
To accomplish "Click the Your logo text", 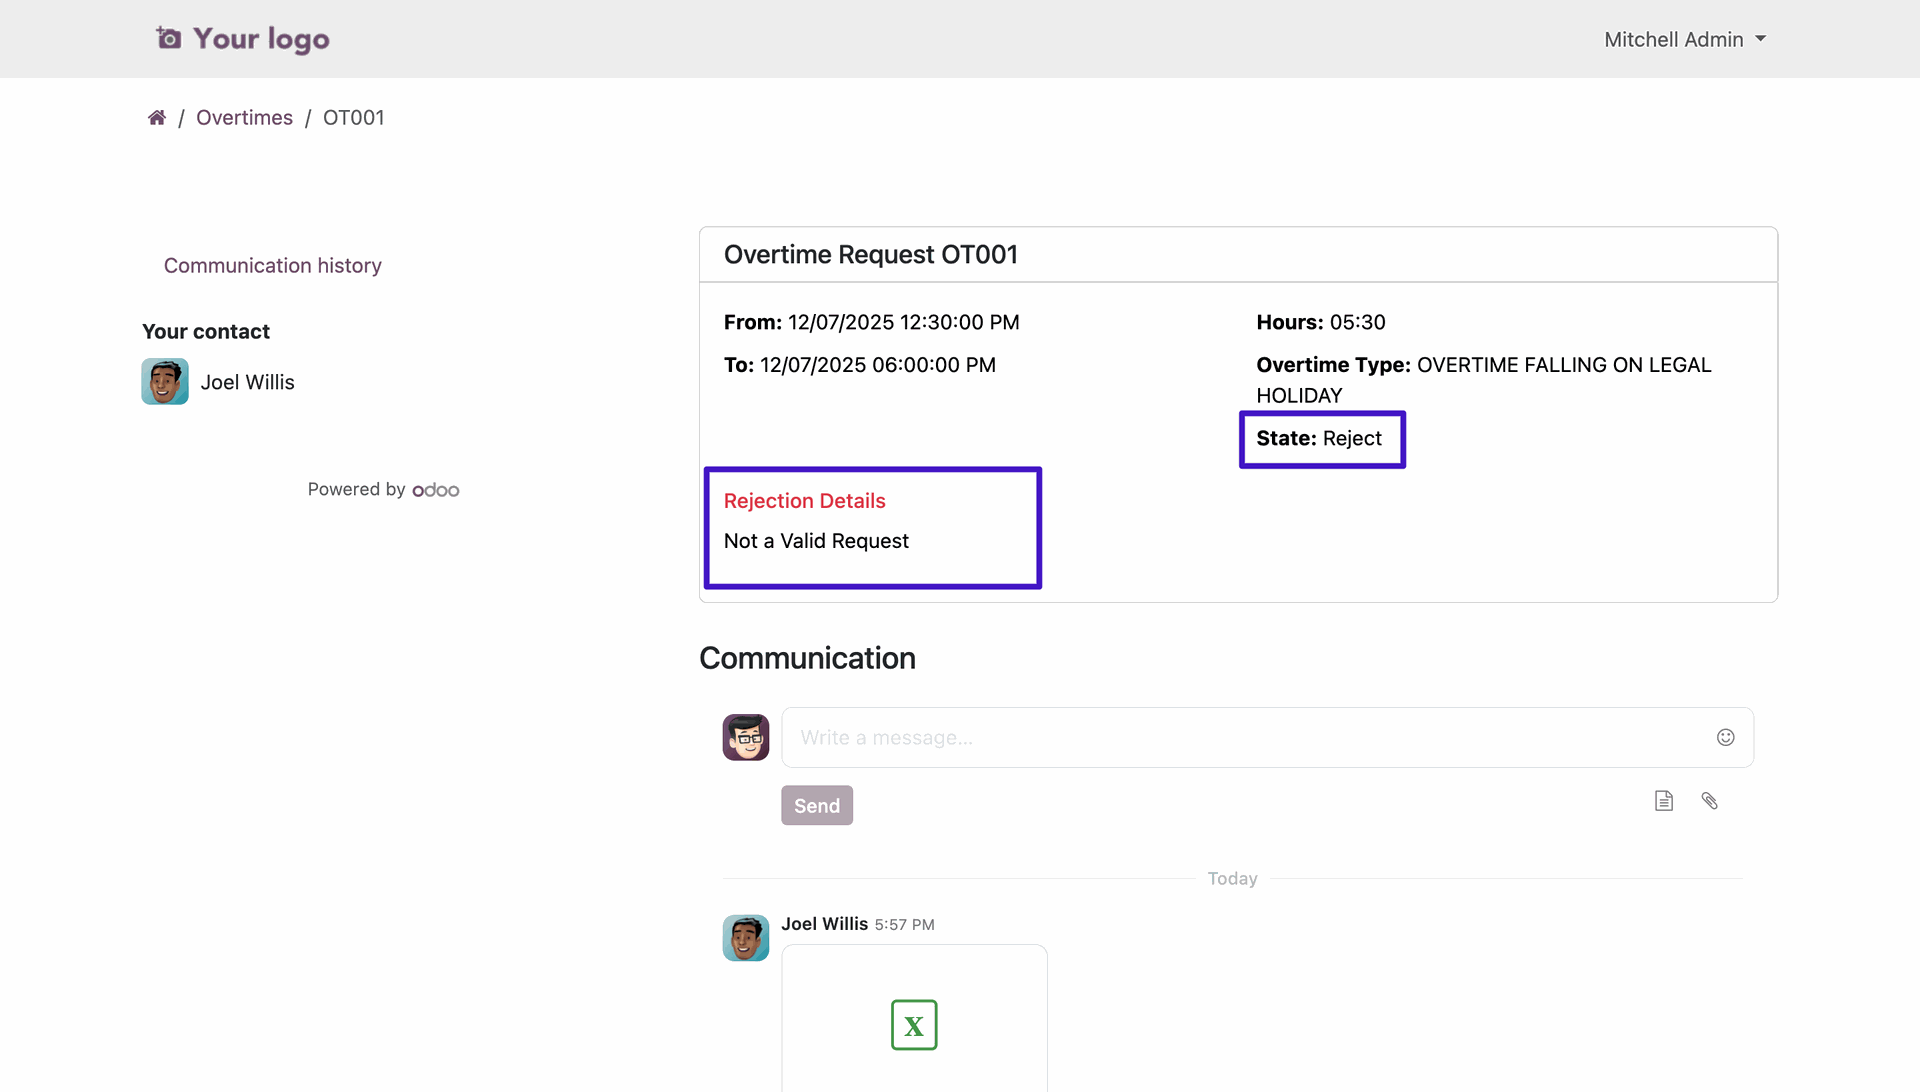I will tap(261, 39).
